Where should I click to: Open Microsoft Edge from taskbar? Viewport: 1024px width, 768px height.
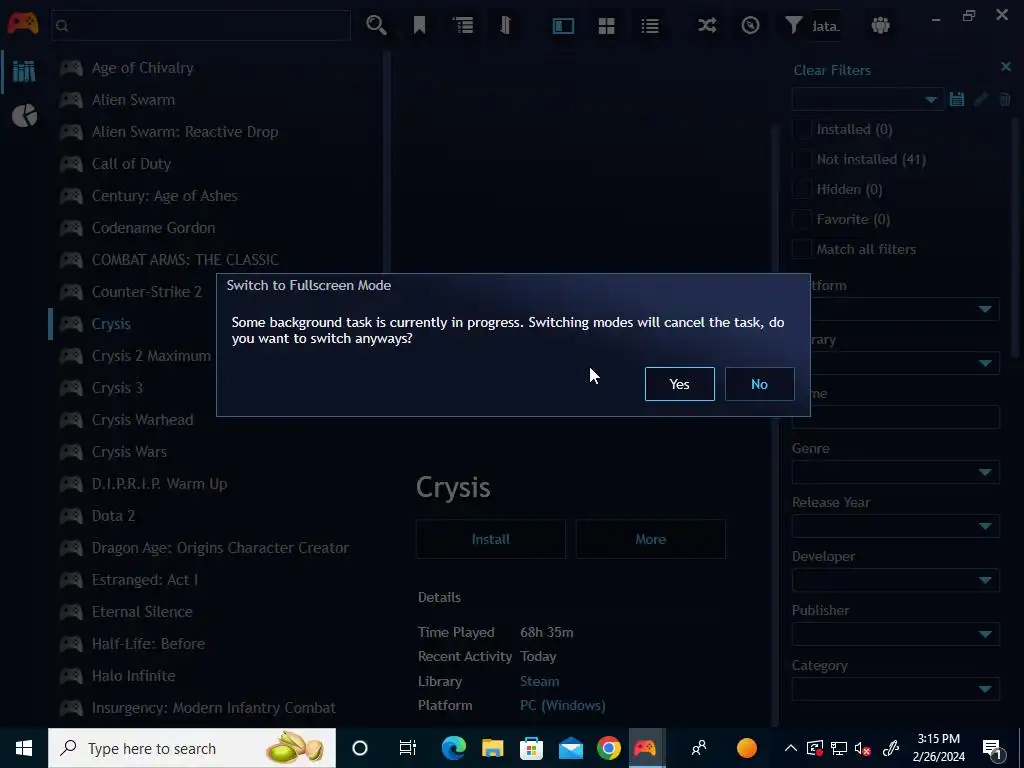pos(453,748)
